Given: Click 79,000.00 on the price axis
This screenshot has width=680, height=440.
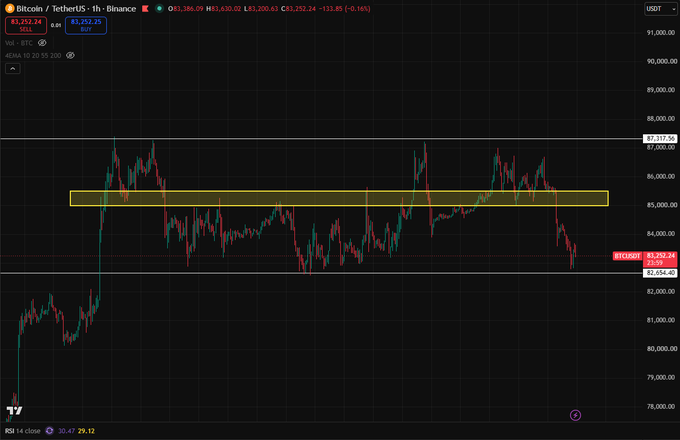Looking at the screenshot, I should pos(660,377).
